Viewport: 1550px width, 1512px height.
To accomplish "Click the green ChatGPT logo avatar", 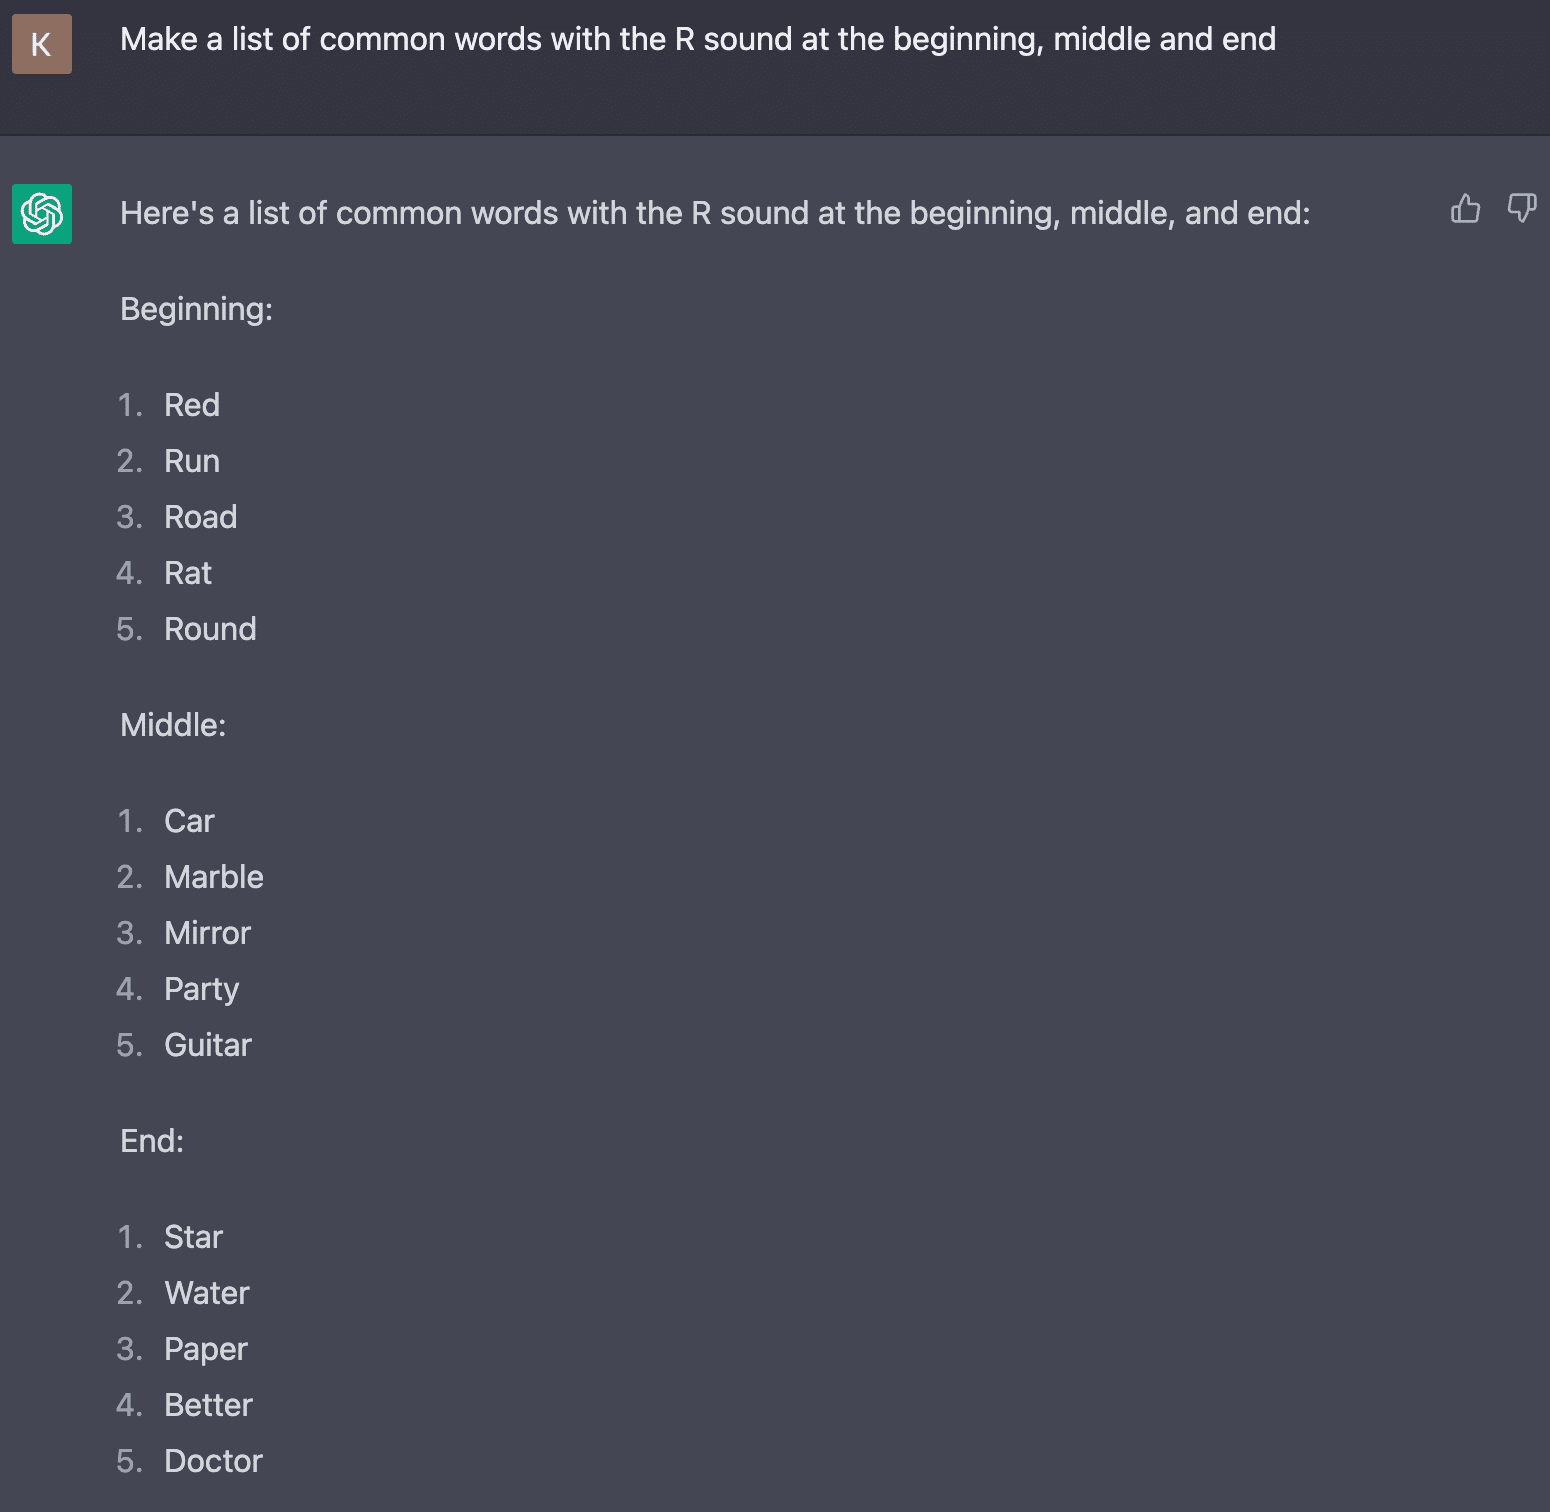I will (42, 214).
